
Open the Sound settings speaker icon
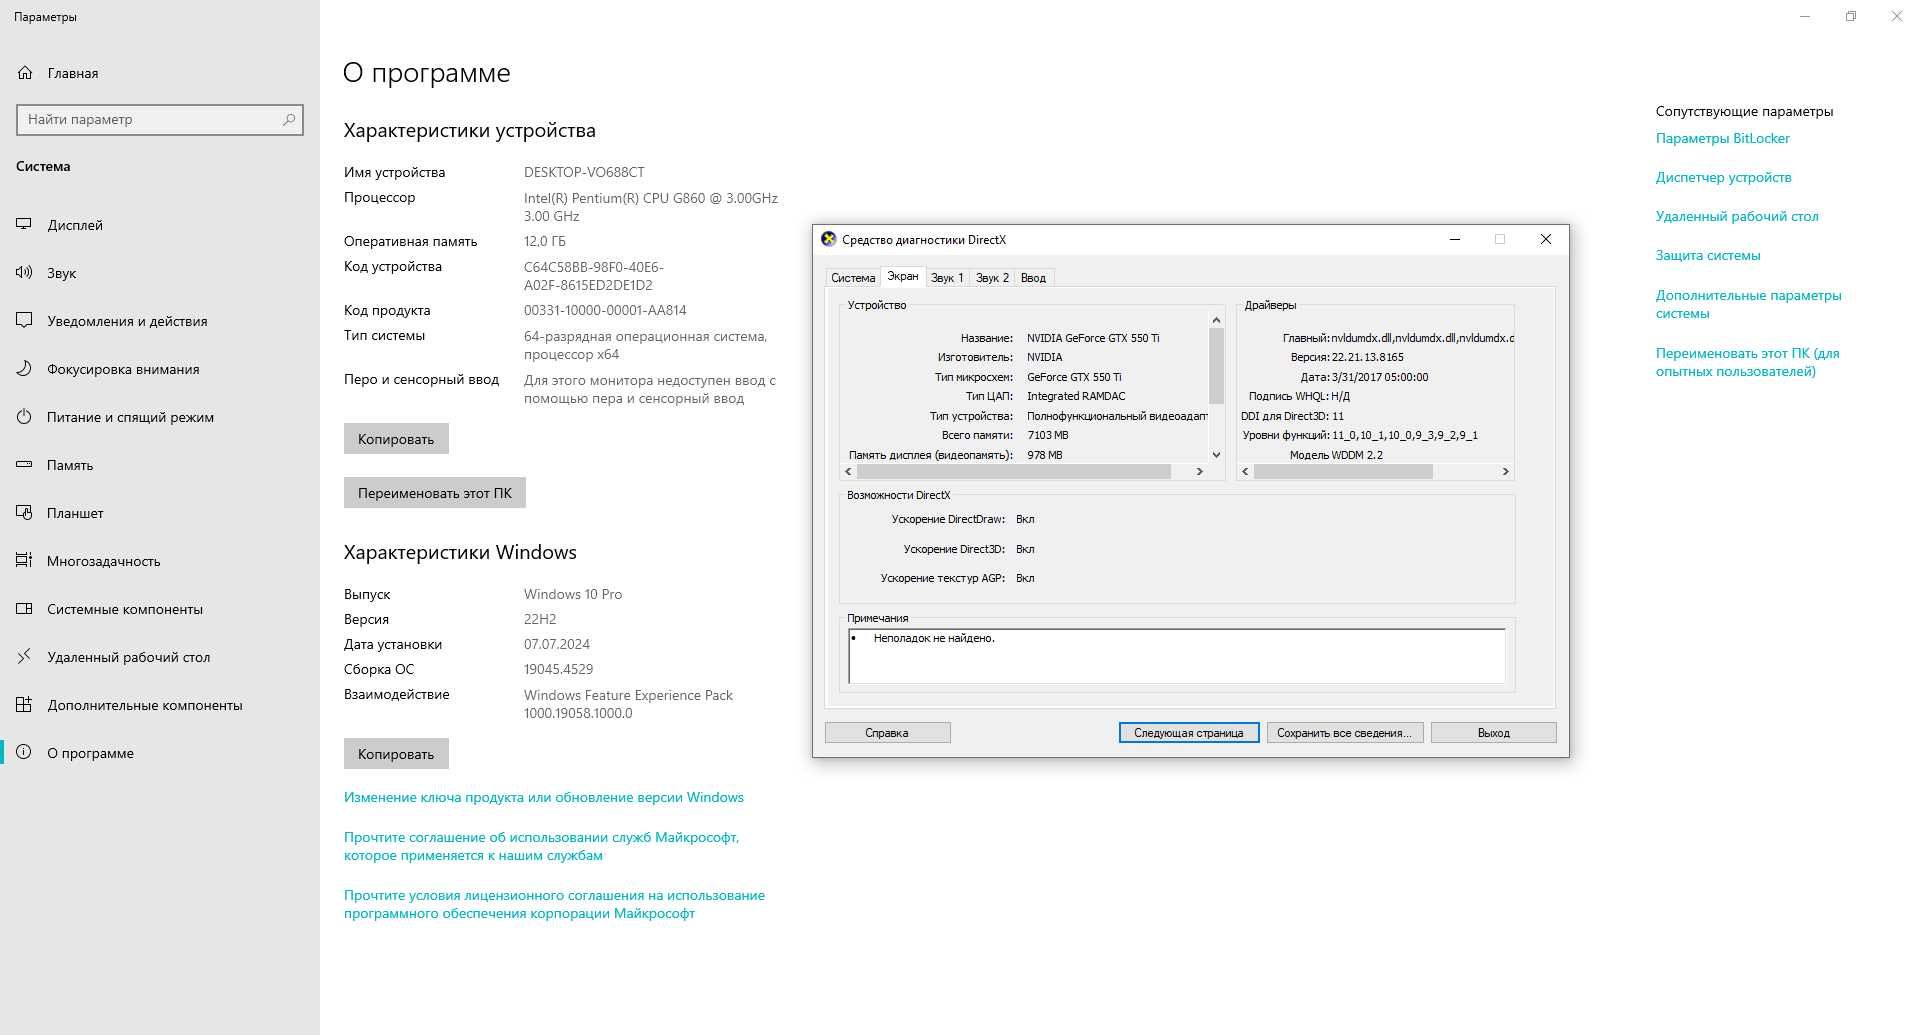pyautogui.click(x=24, y=273)
